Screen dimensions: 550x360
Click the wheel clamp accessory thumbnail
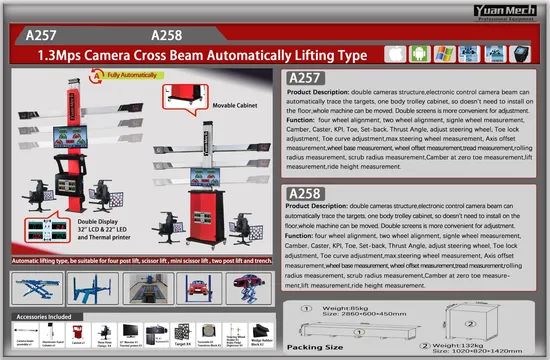[104, 335]
